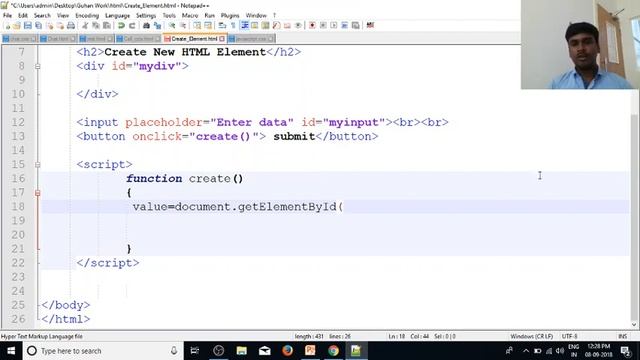Image resolution: width=640 pixels, height=360 pixels.
Task: Click the vertical scrollbar down arrow
Action: coord(634,325)
